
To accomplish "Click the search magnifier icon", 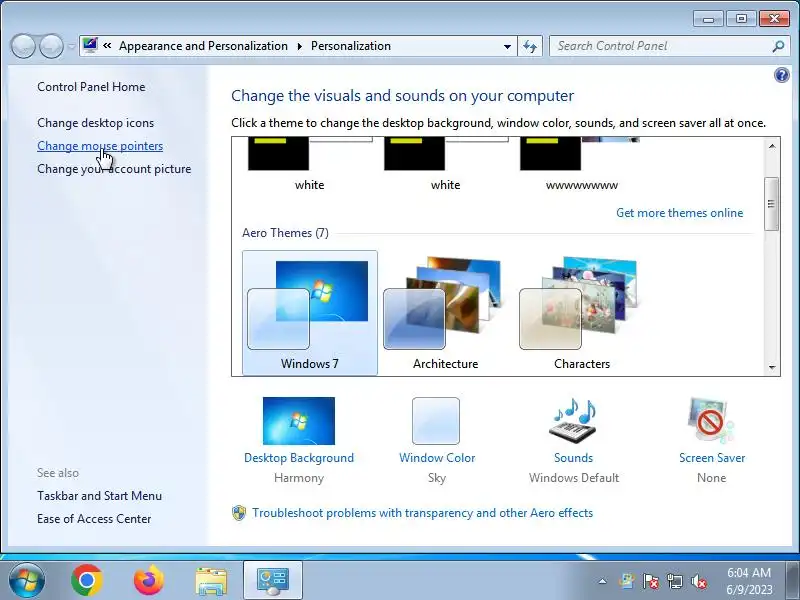I will pyautogui.click(x=778, y=46).
